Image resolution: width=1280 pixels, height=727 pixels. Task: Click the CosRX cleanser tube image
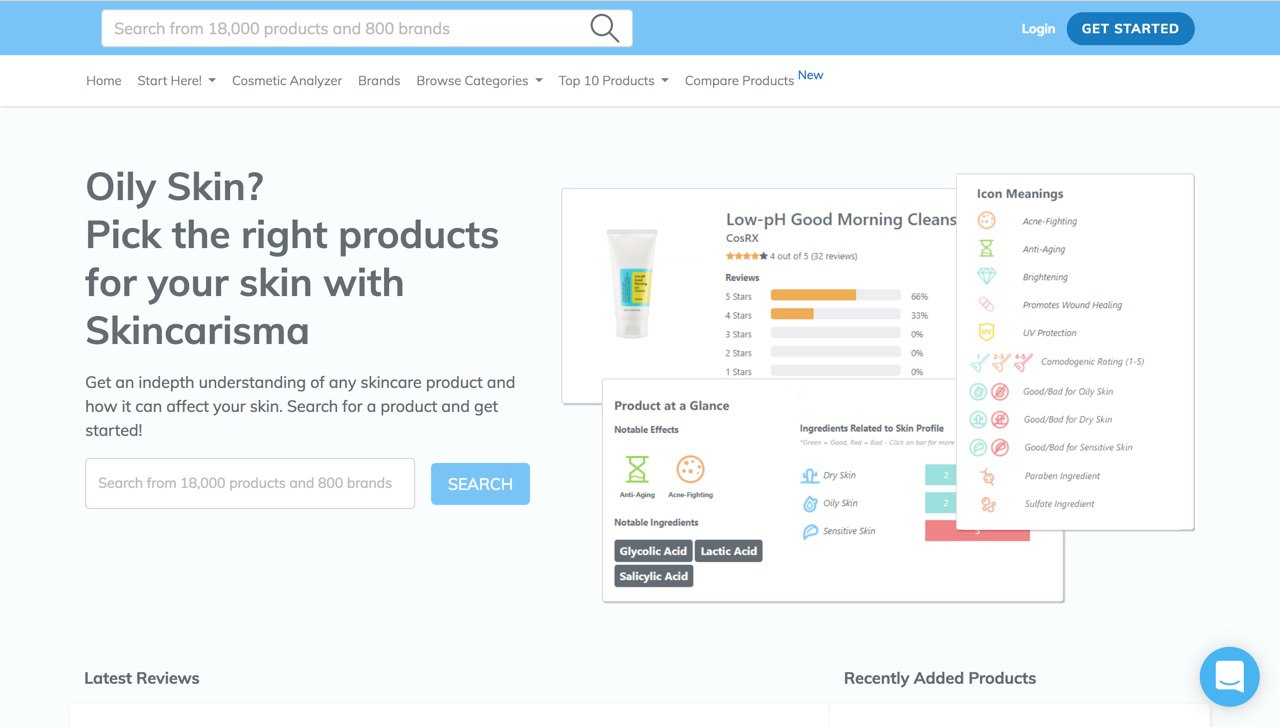(632, 284)
